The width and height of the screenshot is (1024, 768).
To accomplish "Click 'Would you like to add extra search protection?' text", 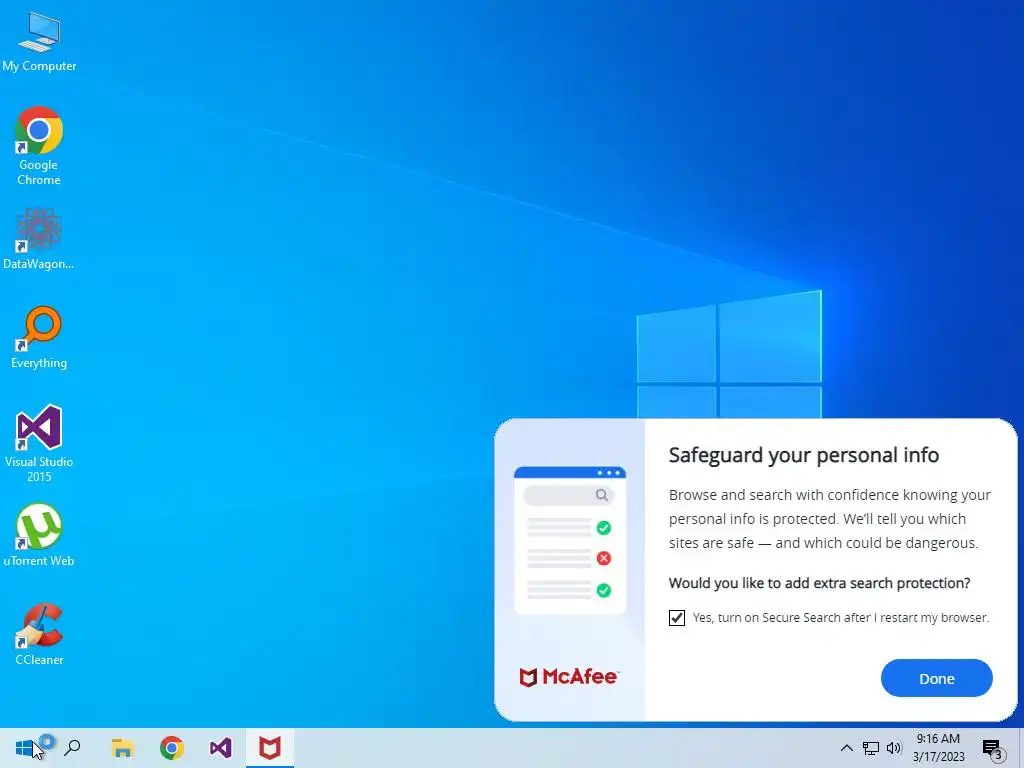I will point(820,583).
